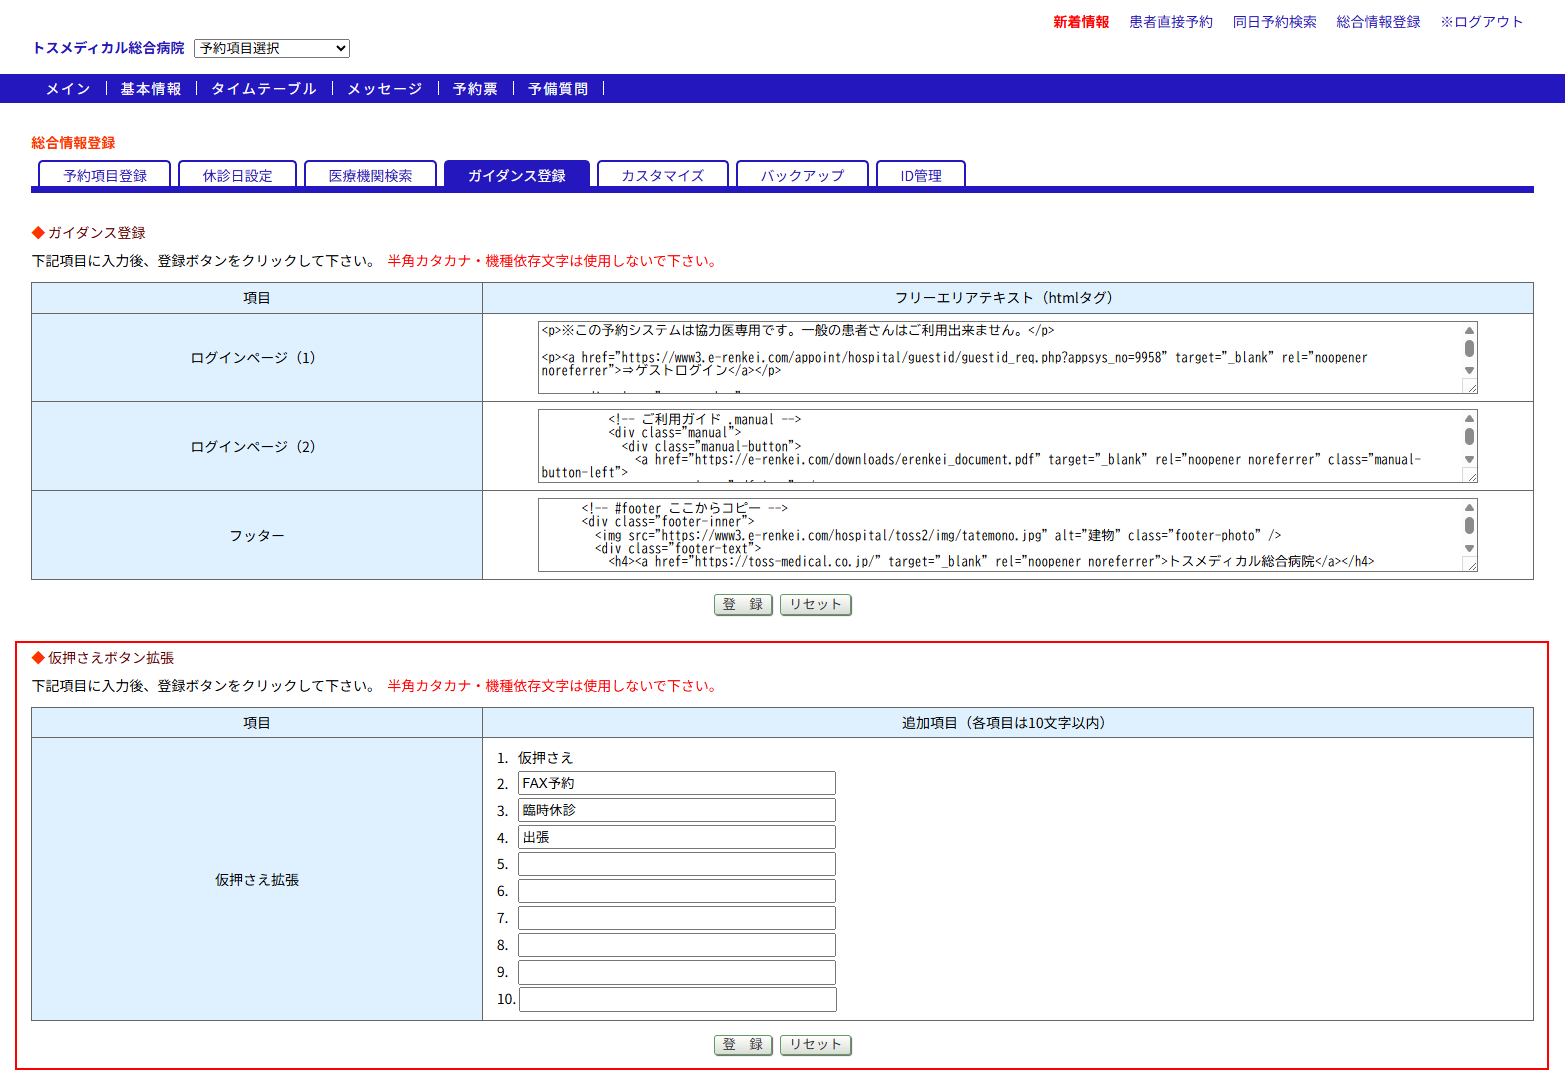Switch to バックアップ tab
The width and height of the screenshot is (1565, 1077).
click(x=802, y=175)
